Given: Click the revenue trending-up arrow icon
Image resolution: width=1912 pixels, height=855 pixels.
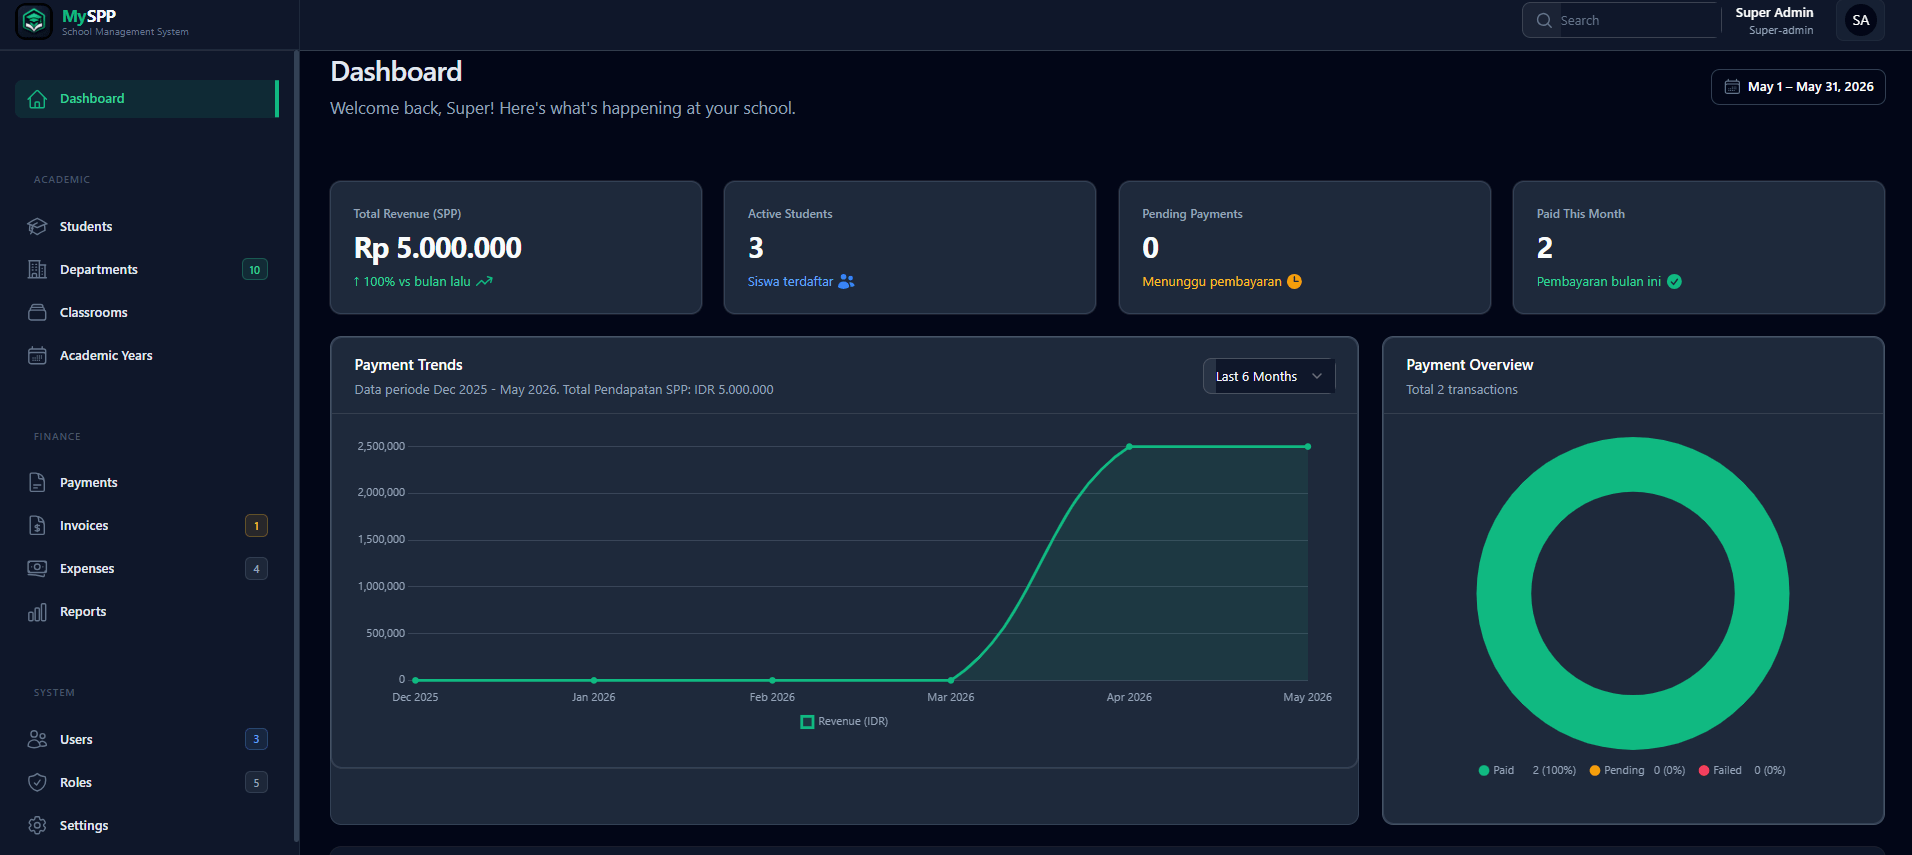Looking at the screenshot, I should (x=485, y=282).
